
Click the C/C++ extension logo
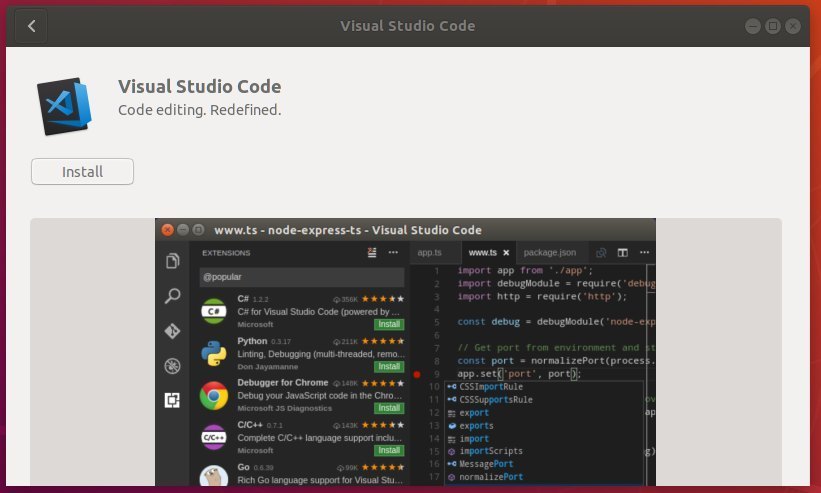click(x=214, y=437)
